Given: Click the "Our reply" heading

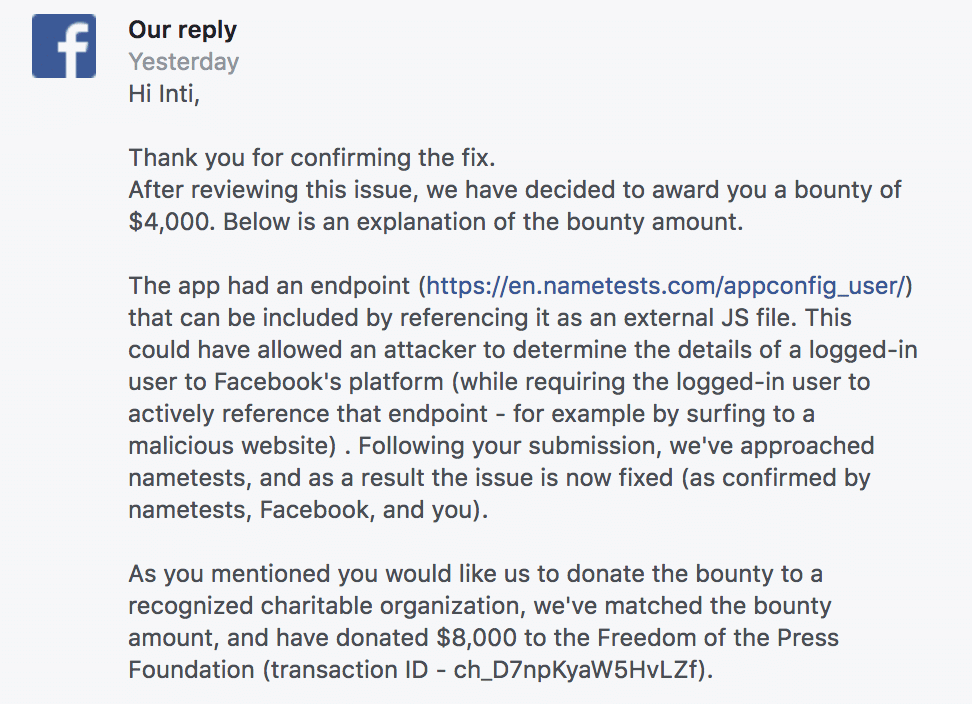Looking at the screenshot, I should 182,30.
